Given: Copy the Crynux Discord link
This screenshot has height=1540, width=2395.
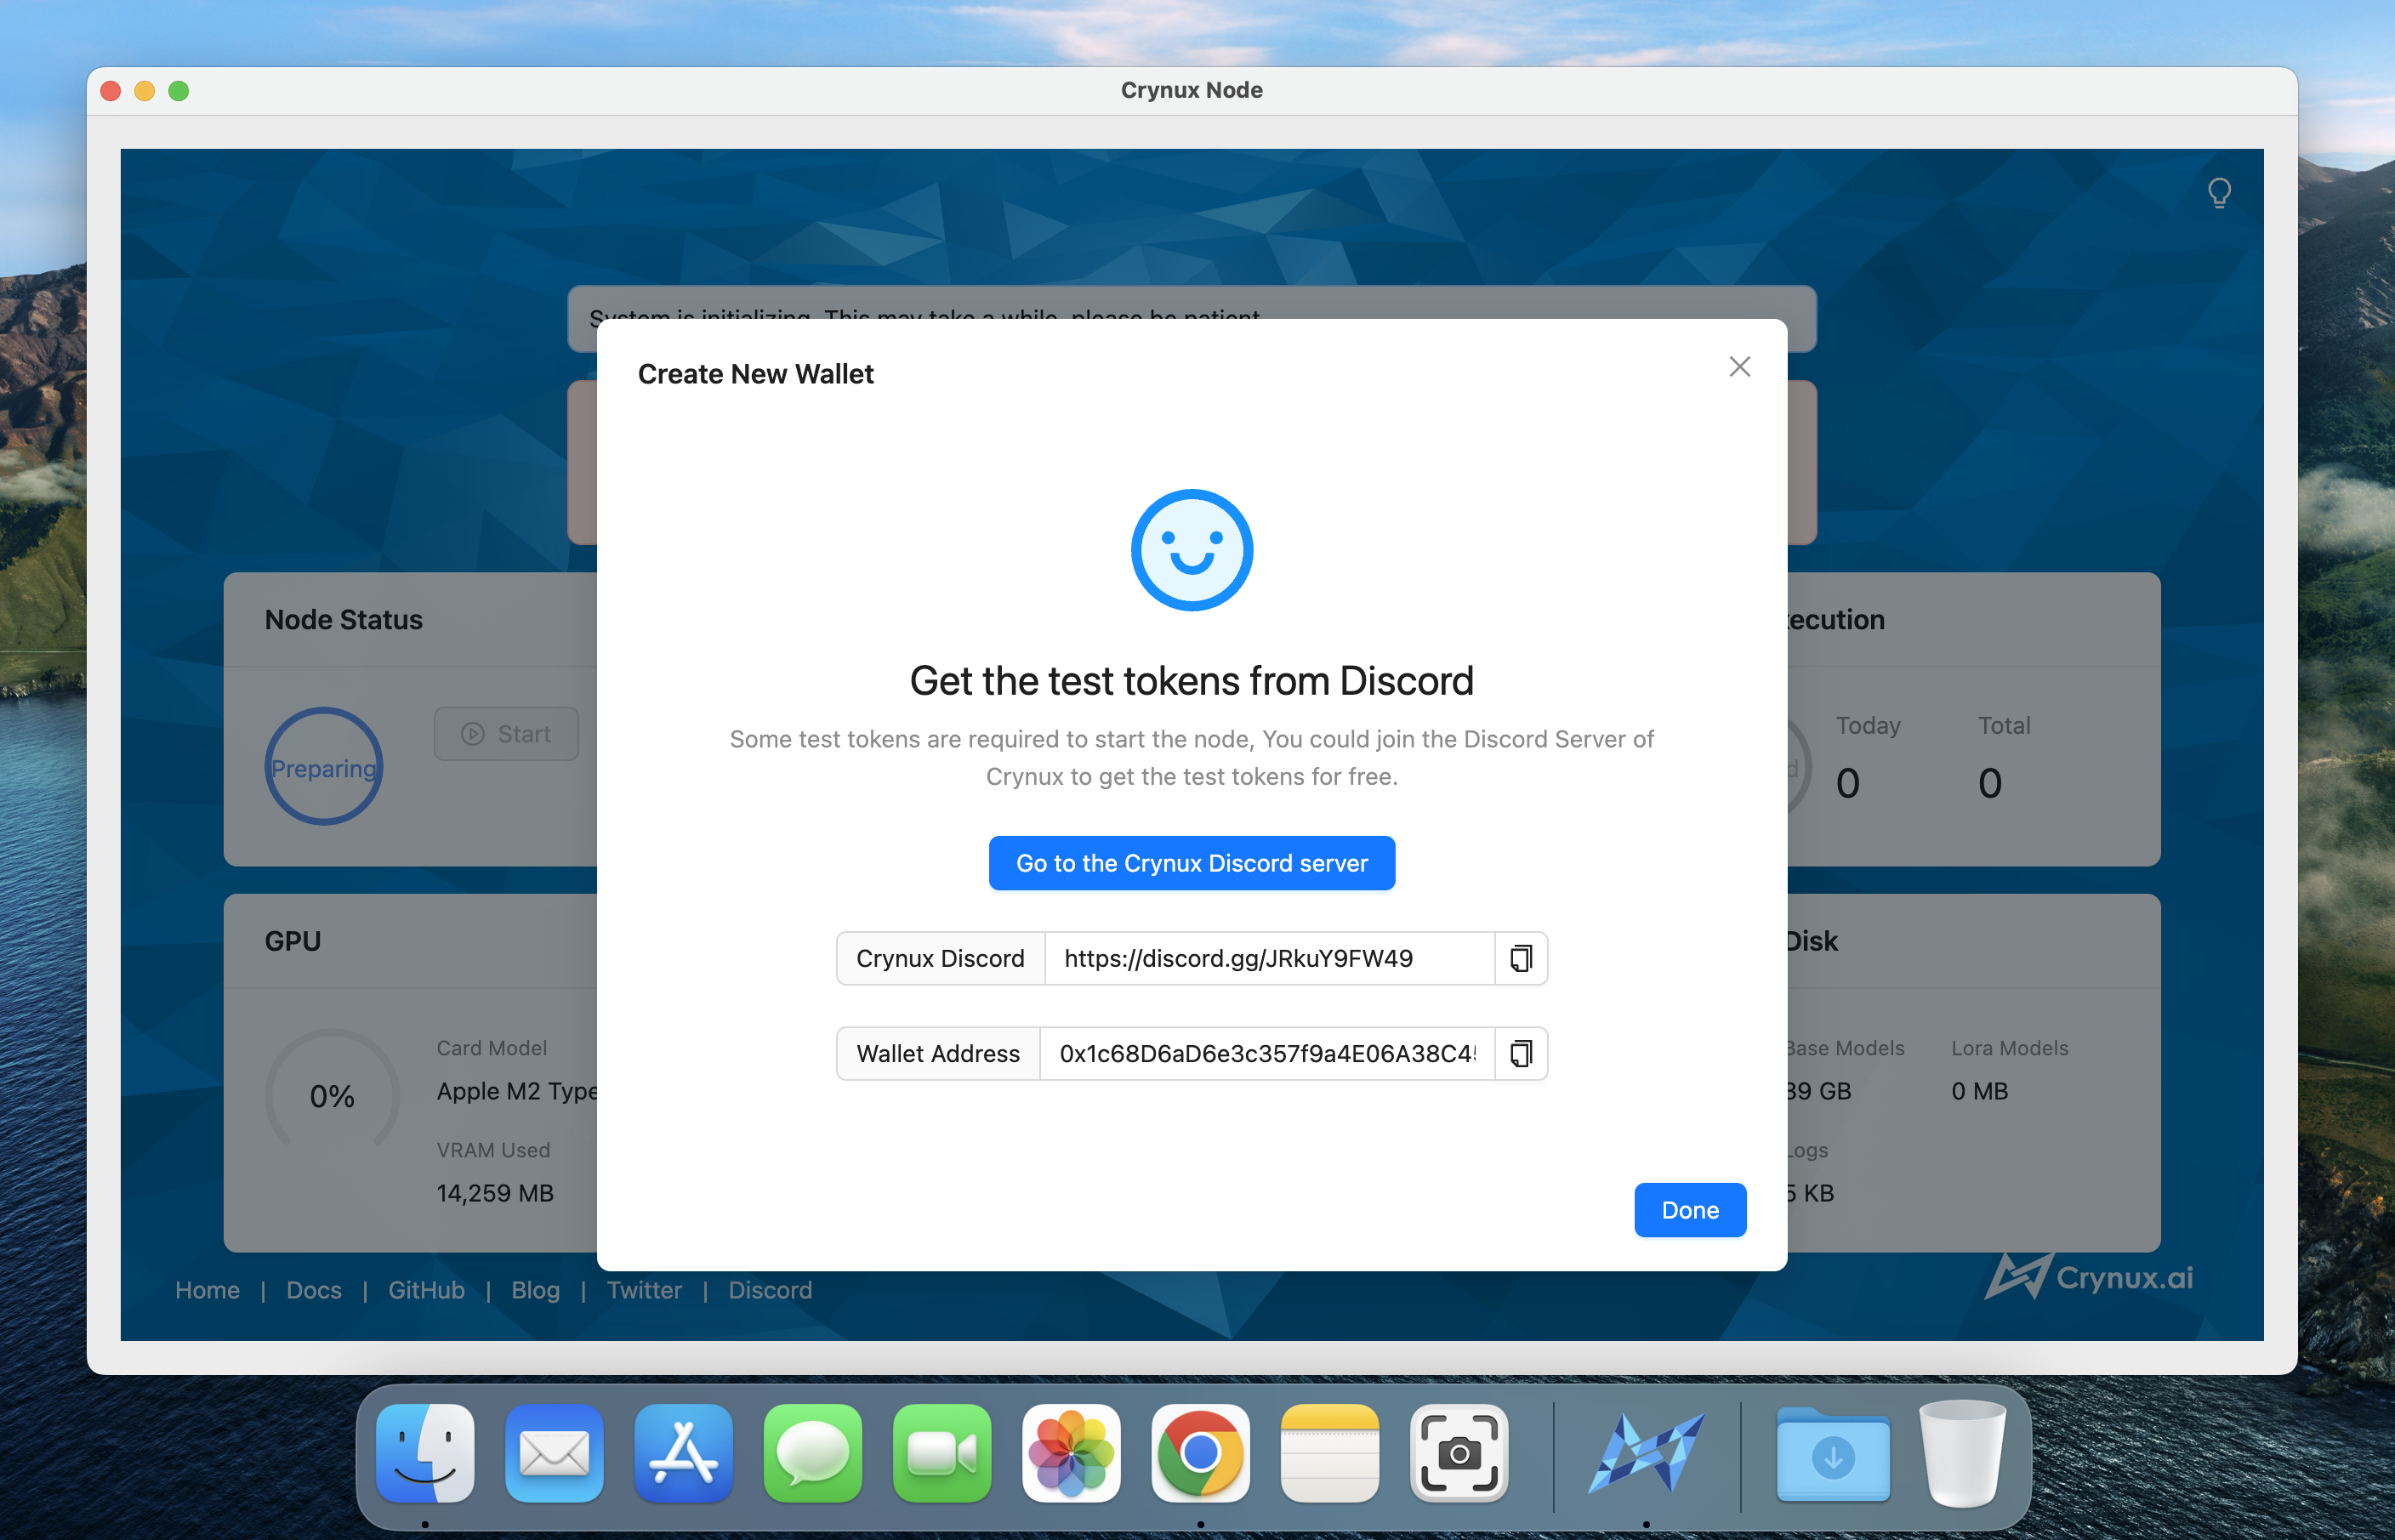Looking at the screenshot, I should pos(1520,958).
